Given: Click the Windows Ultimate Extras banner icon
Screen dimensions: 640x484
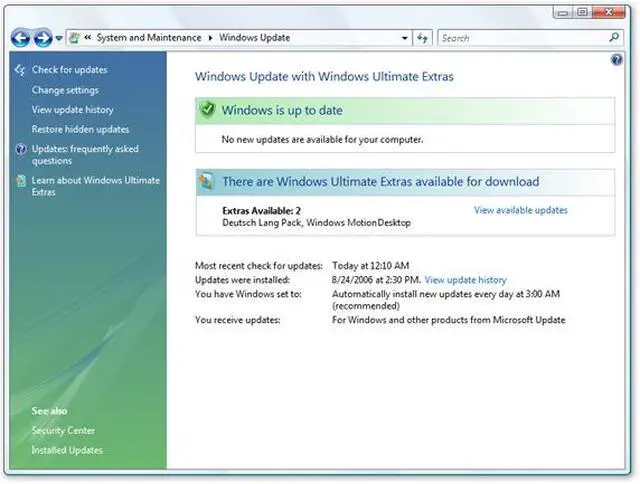Looking at the screenshot, I should pyautogui.click(x=207, y=182).
